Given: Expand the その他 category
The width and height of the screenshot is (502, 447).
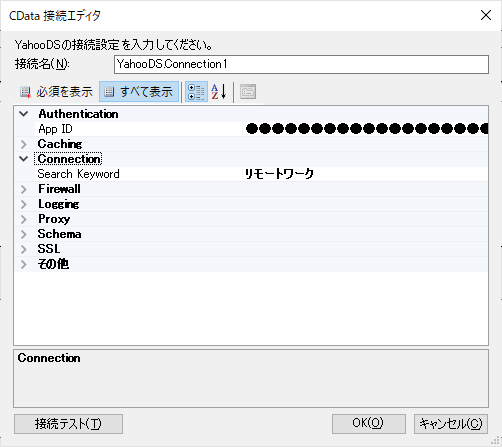Looking at the screenshot, I should click(24, 264).
